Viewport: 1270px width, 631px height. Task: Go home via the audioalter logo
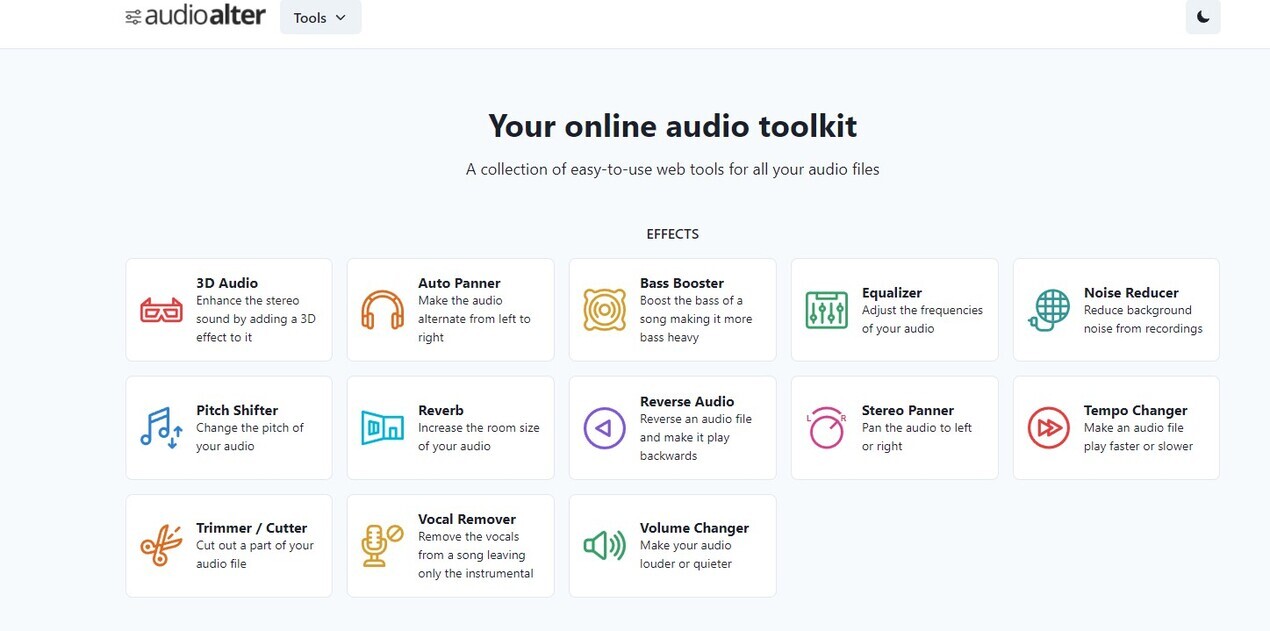tap(196, 16)
